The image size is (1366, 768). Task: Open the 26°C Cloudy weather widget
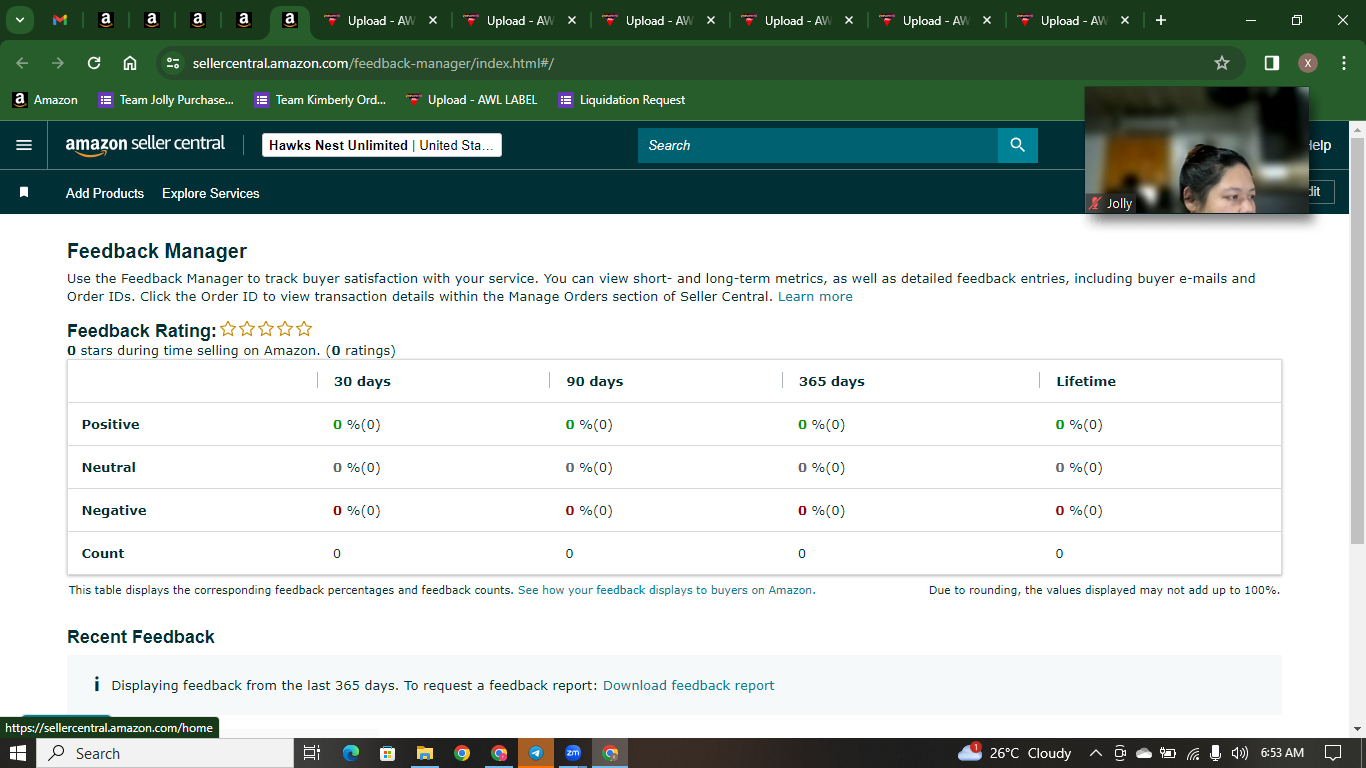tap(1014, 753)
